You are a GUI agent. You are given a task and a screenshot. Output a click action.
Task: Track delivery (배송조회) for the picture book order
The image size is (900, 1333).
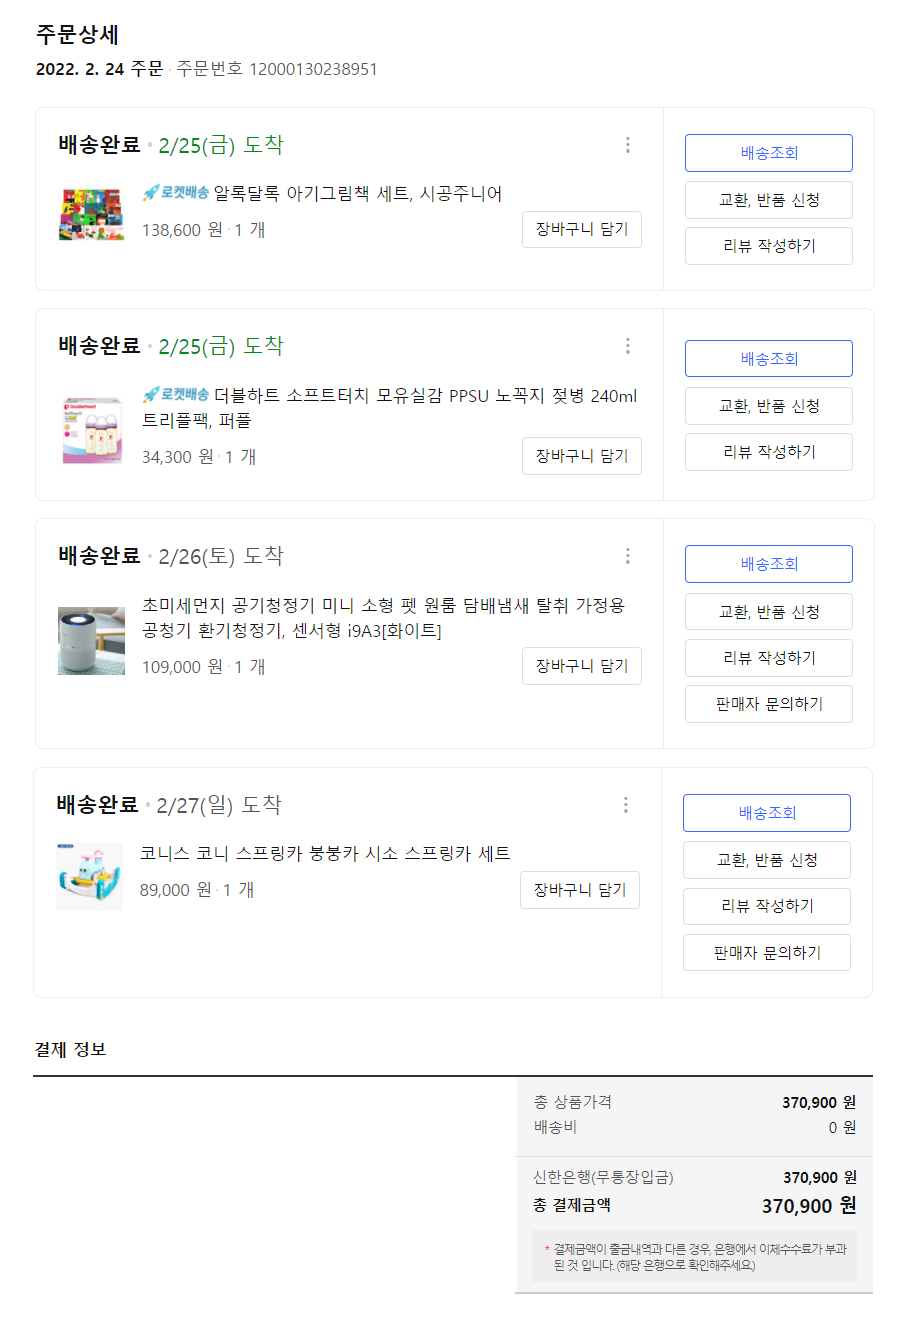point(768,153)
